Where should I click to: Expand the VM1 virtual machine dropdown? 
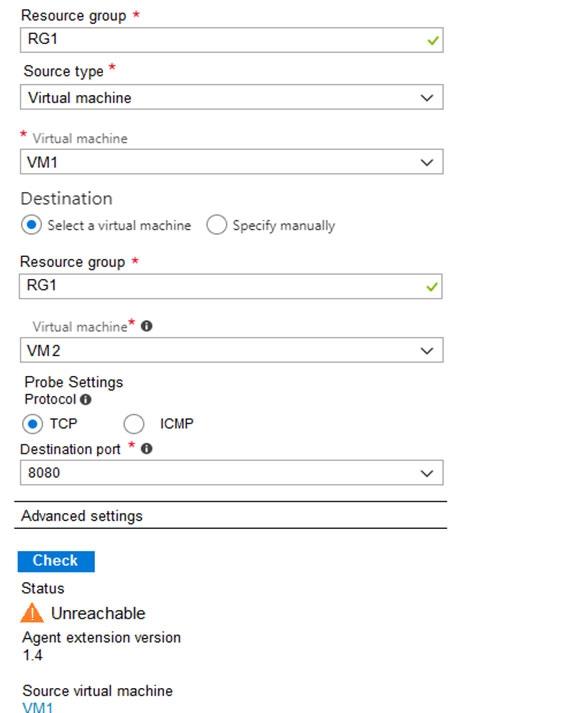click(x=231, y=161)
